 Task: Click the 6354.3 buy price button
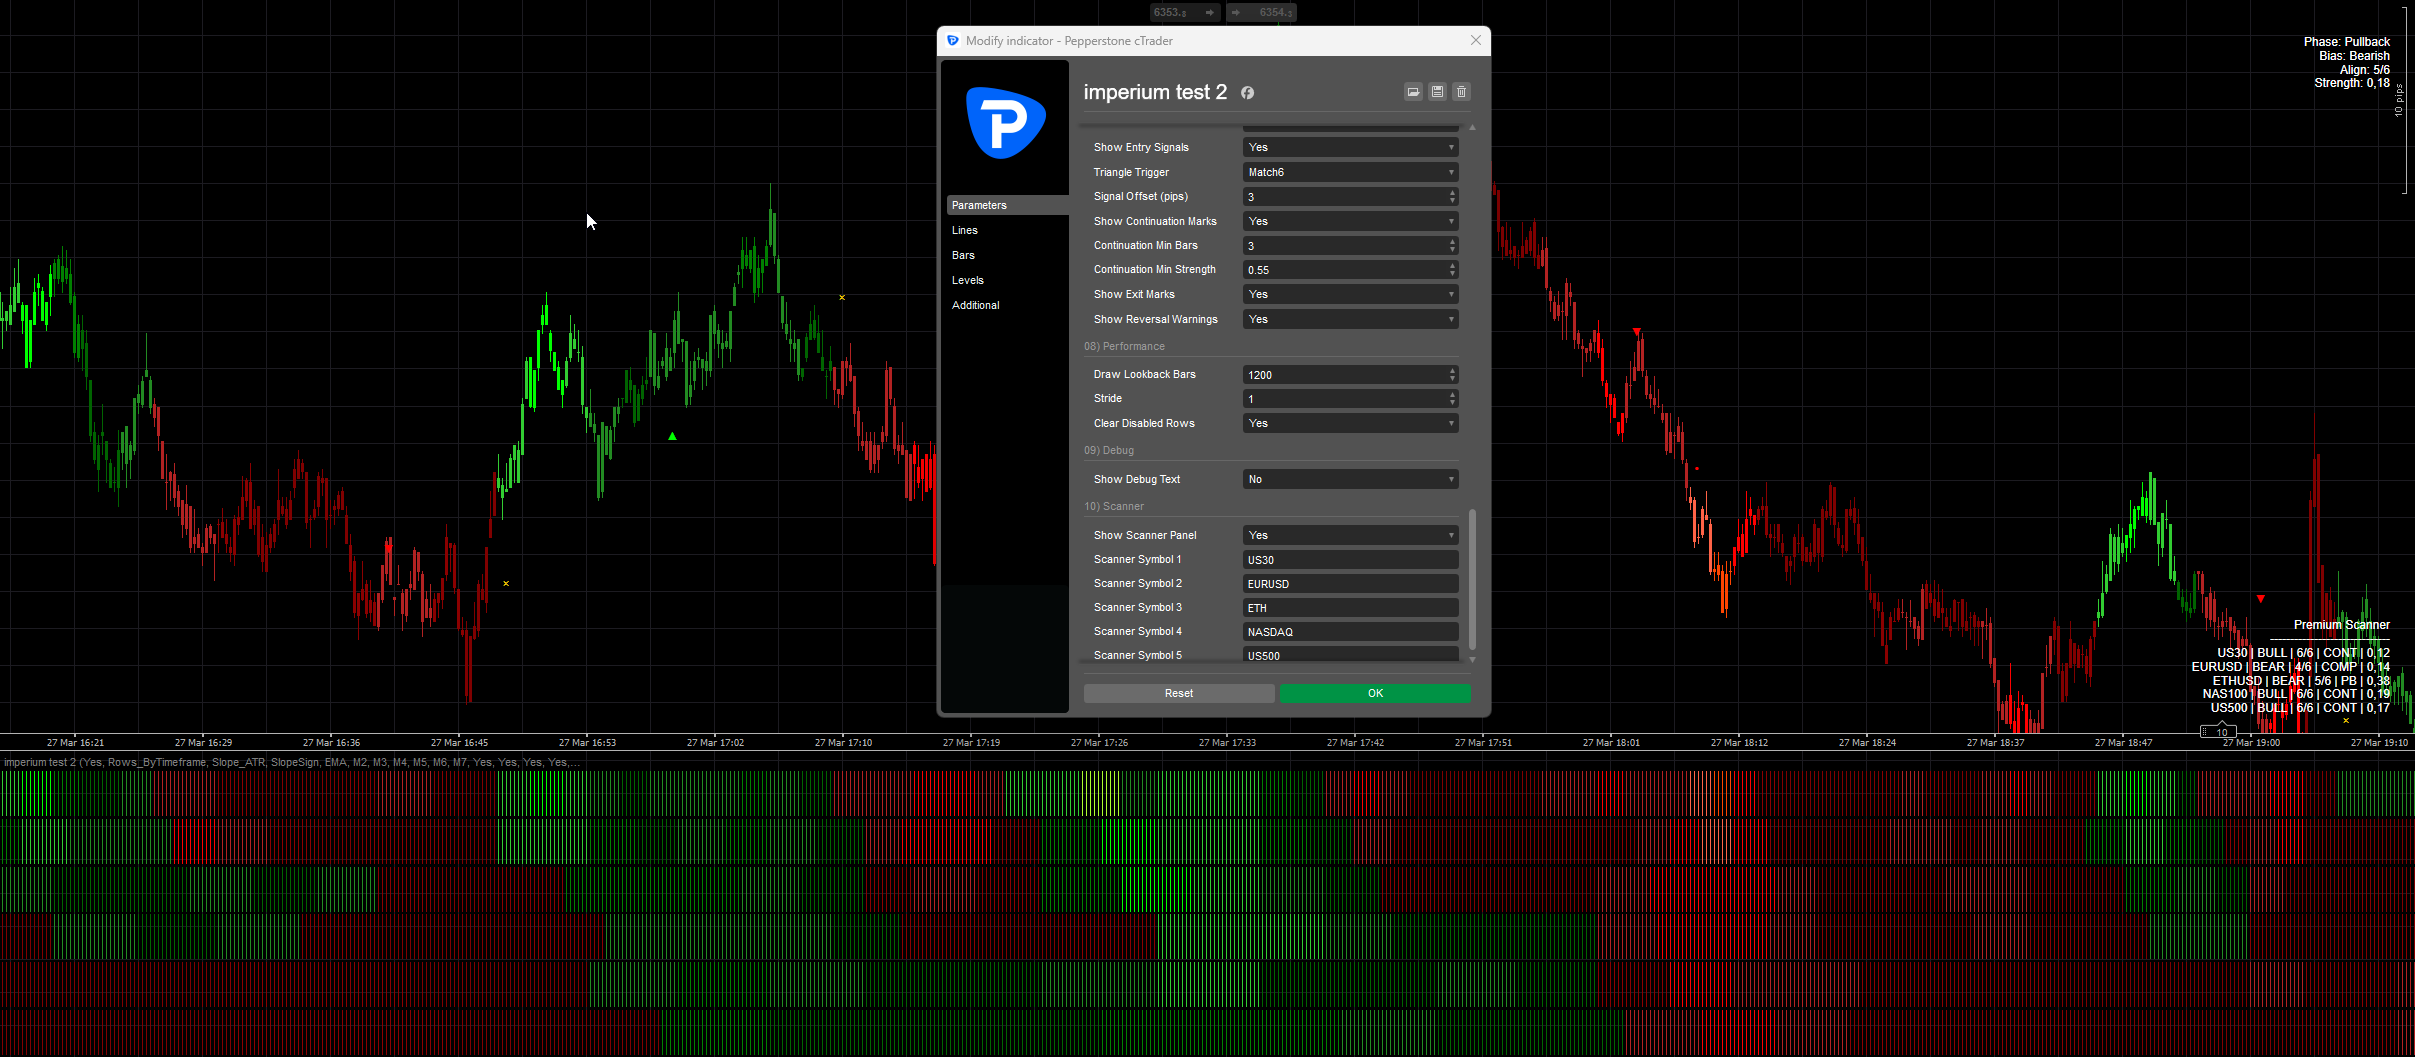pyautogui.click(x=1261, y=12)
